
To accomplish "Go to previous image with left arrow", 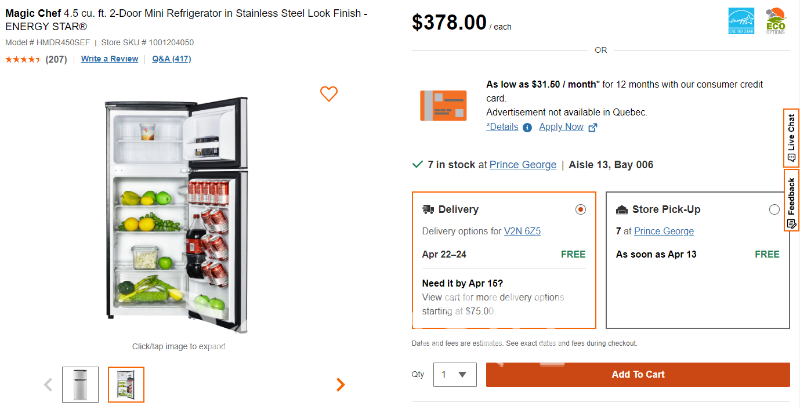I will 47,384.
